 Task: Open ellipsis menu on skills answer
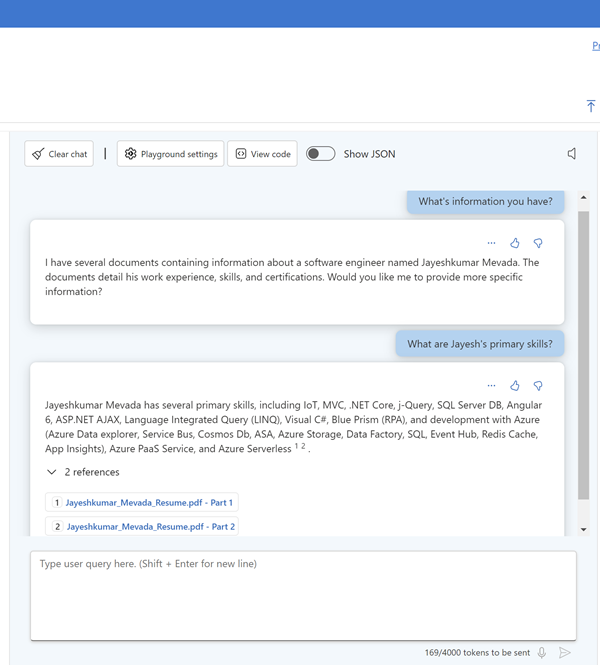(491, 386)
